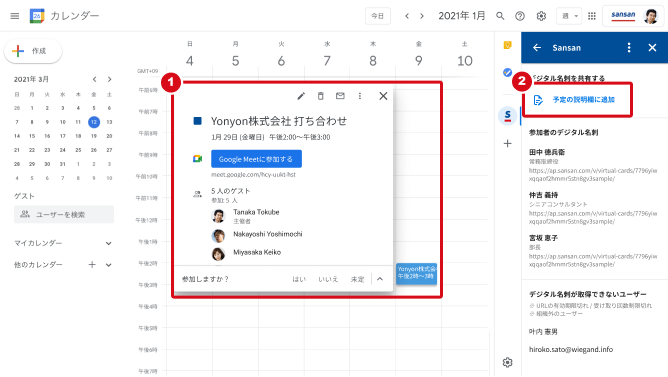The width and height of the screenshot is (668, 377).
Task: Open the help menu icon
Action: [x=520, y=16]
